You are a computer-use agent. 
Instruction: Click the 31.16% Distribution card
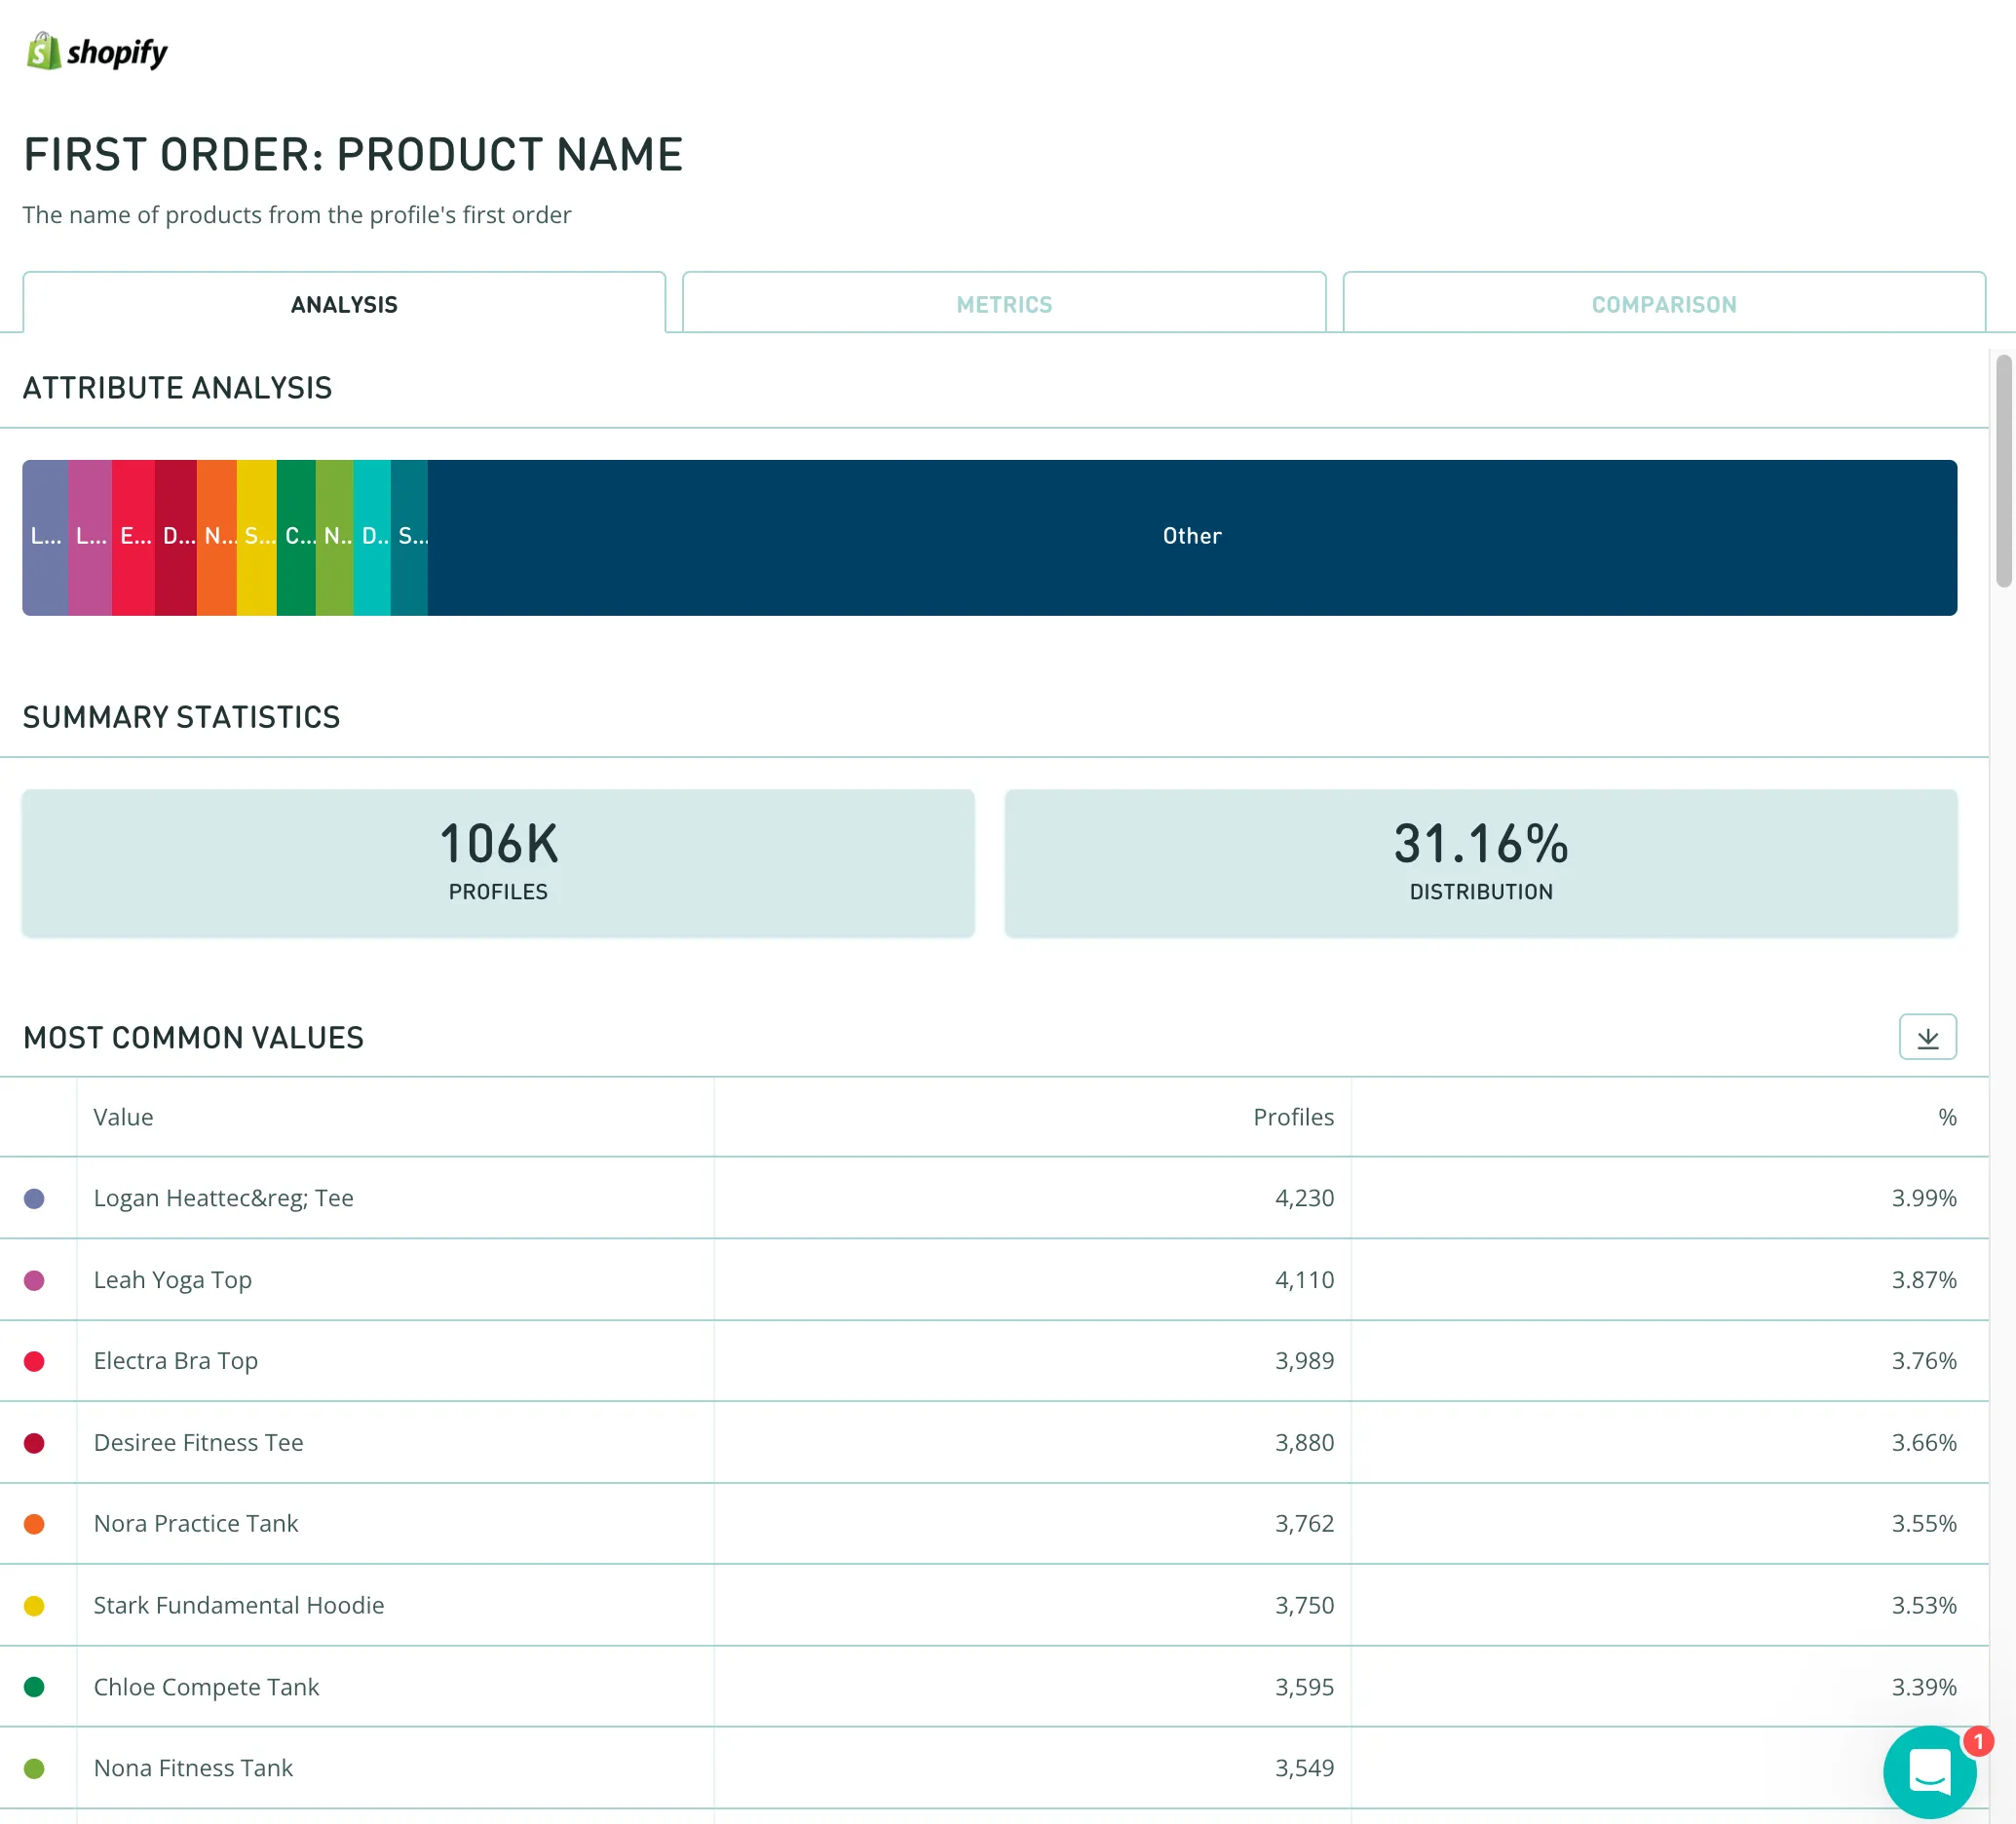pos(1480,862)
